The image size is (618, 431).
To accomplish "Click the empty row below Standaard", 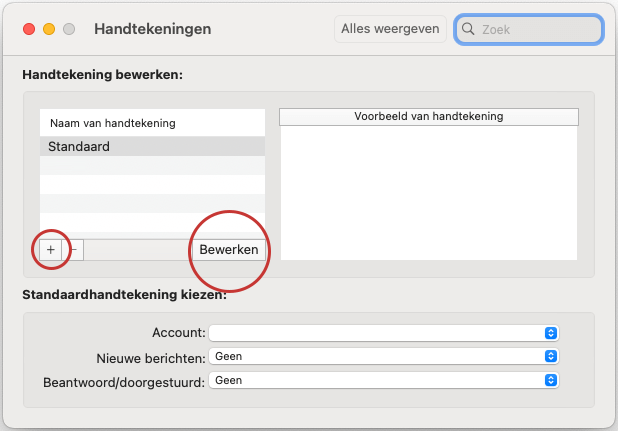I will [x=152, y=166].
